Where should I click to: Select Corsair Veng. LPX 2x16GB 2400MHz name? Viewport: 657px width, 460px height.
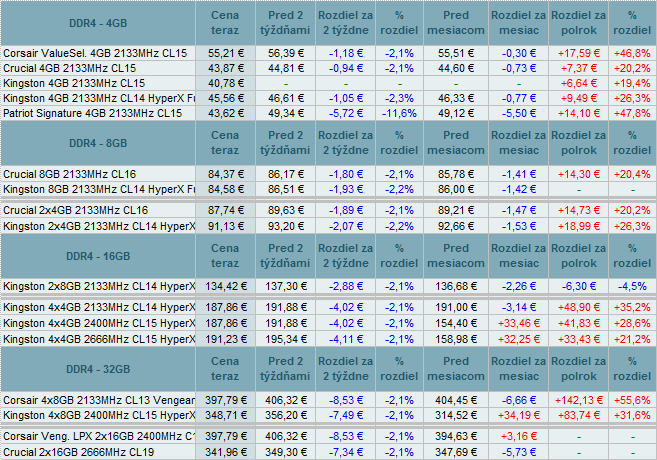click(99, 437)
